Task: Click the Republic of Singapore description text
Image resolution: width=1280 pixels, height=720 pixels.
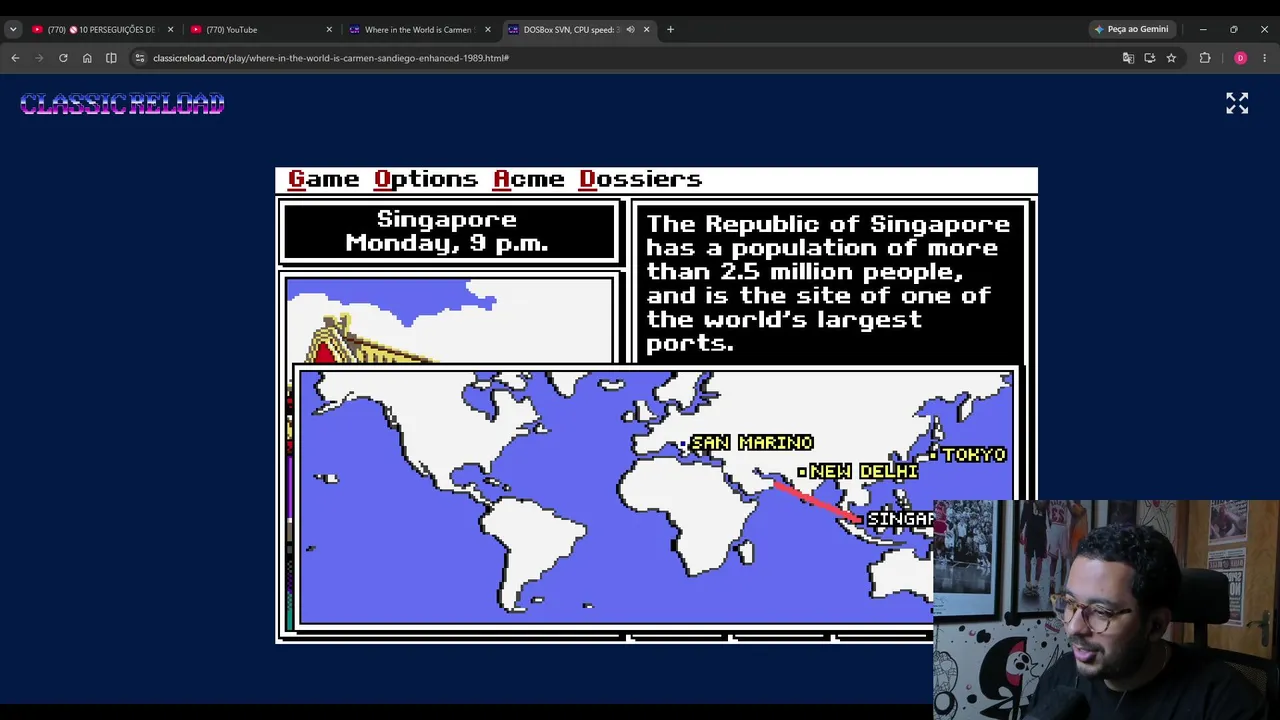Action: (828, 283)
